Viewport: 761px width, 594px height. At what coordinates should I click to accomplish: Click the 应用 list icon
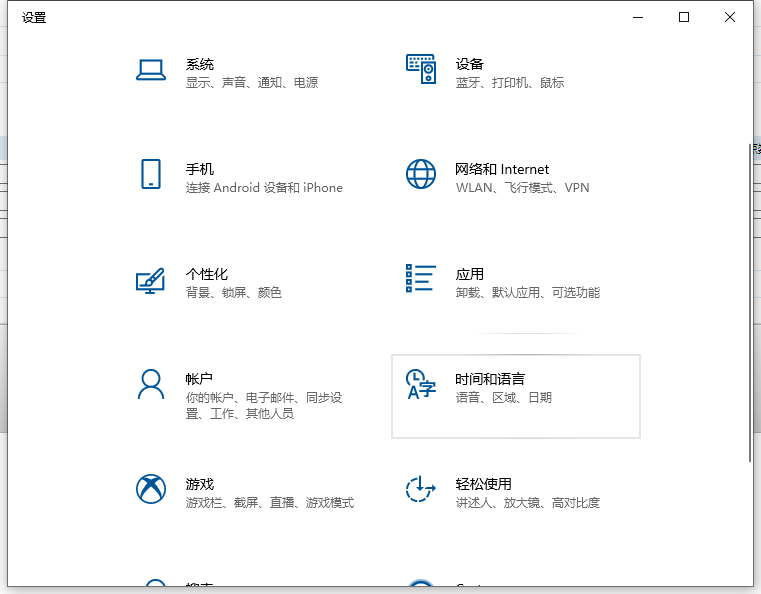coord(420,279)
